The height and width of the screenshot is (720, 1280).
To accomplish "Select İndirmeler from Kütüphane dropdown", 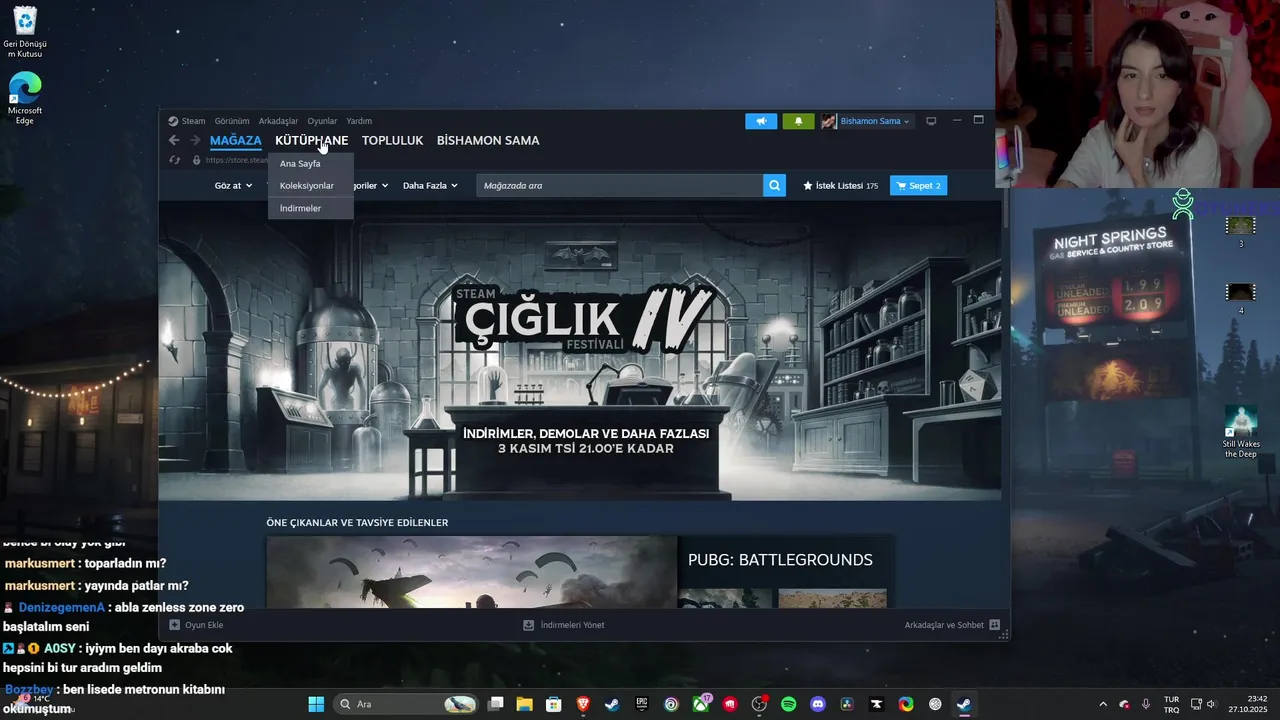I will point(310,208).
